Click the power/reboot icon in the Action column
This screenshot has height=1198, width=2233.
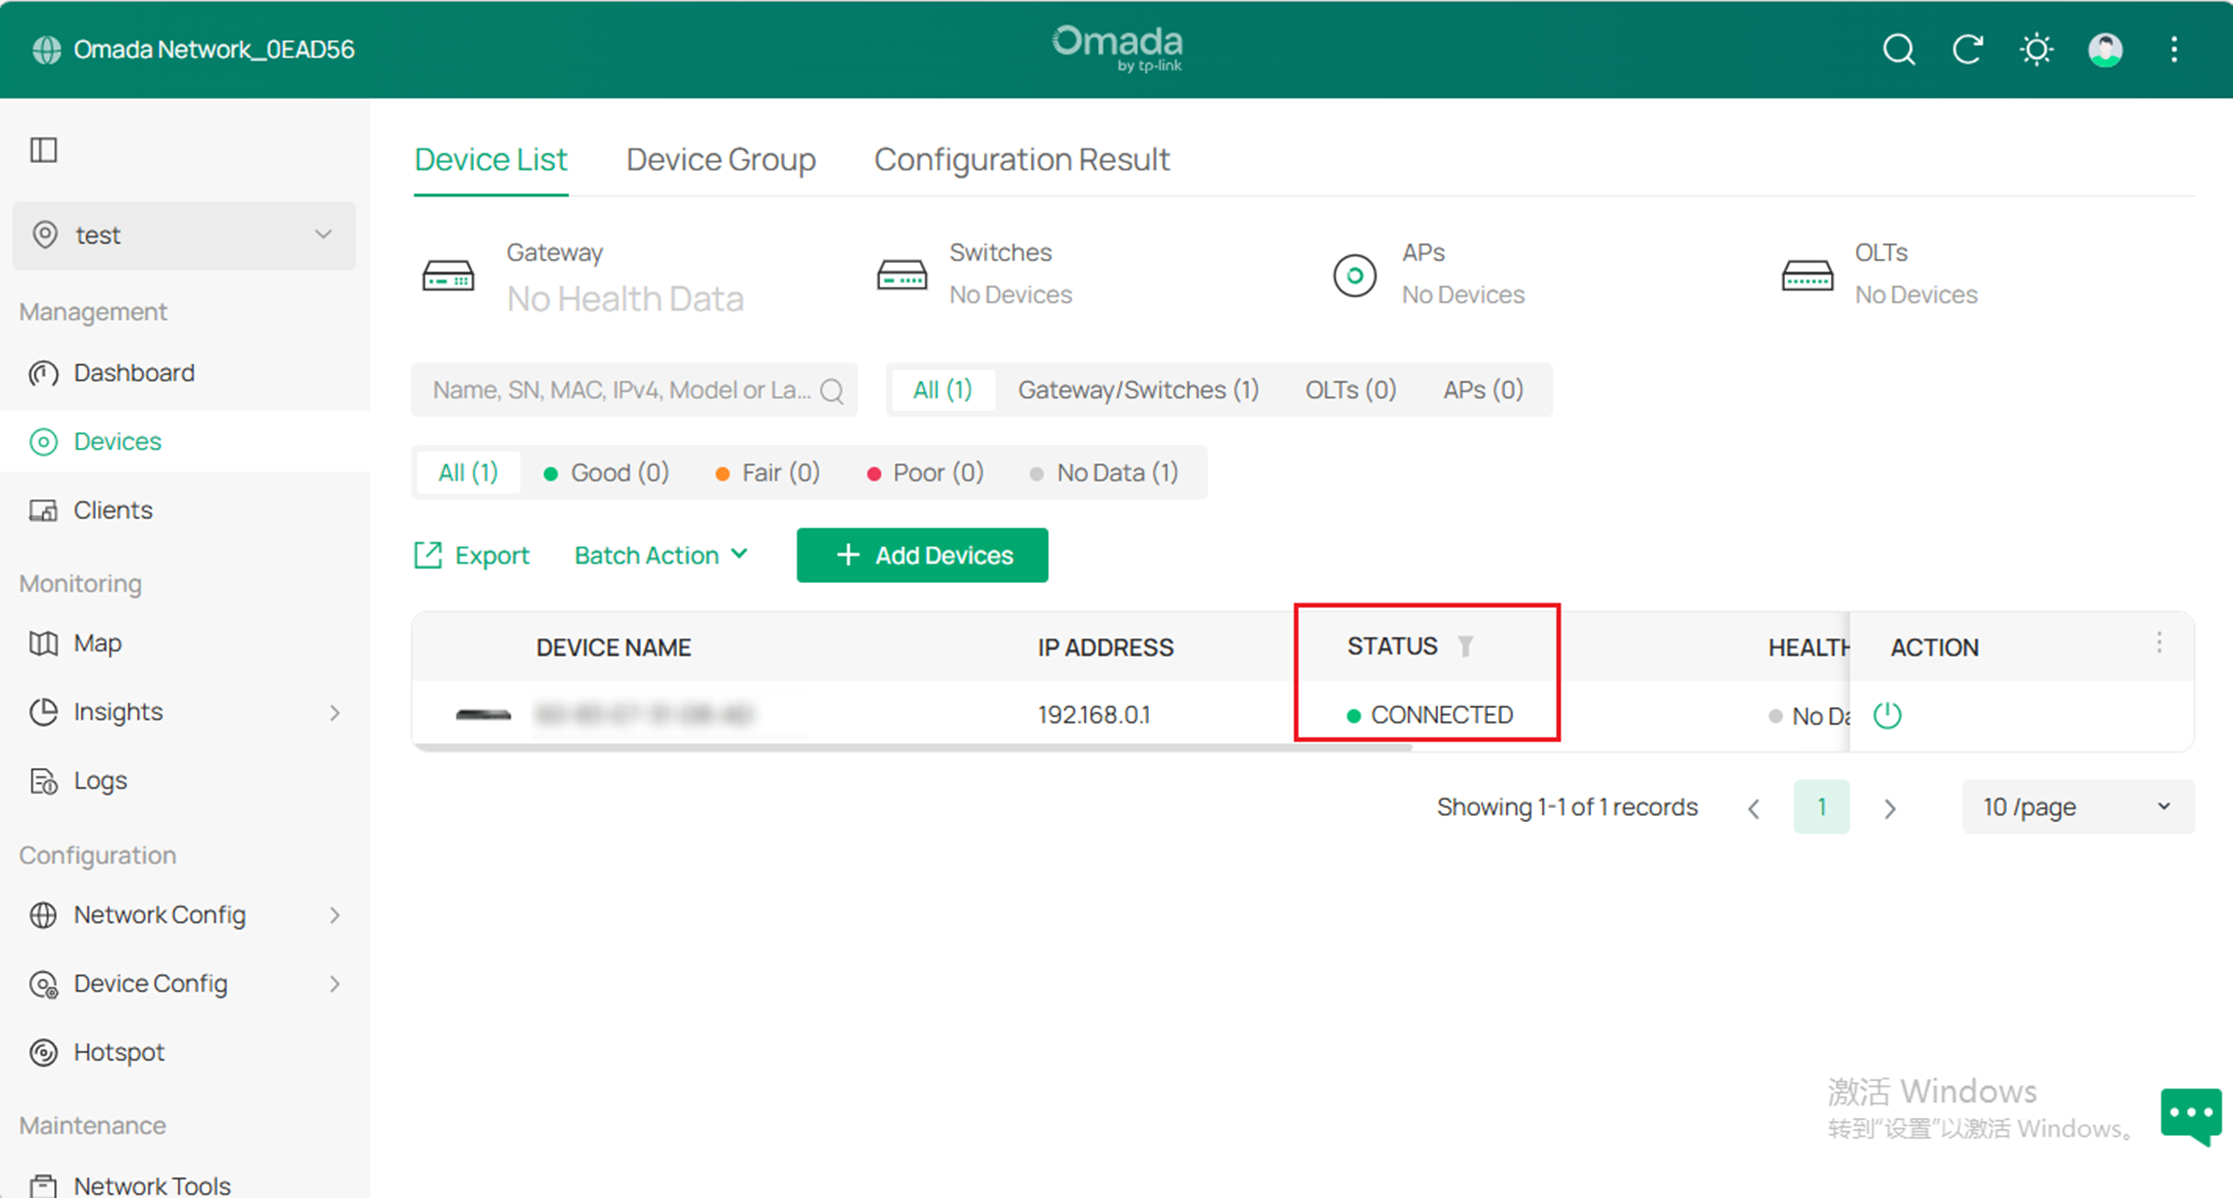pos(1888,714)
